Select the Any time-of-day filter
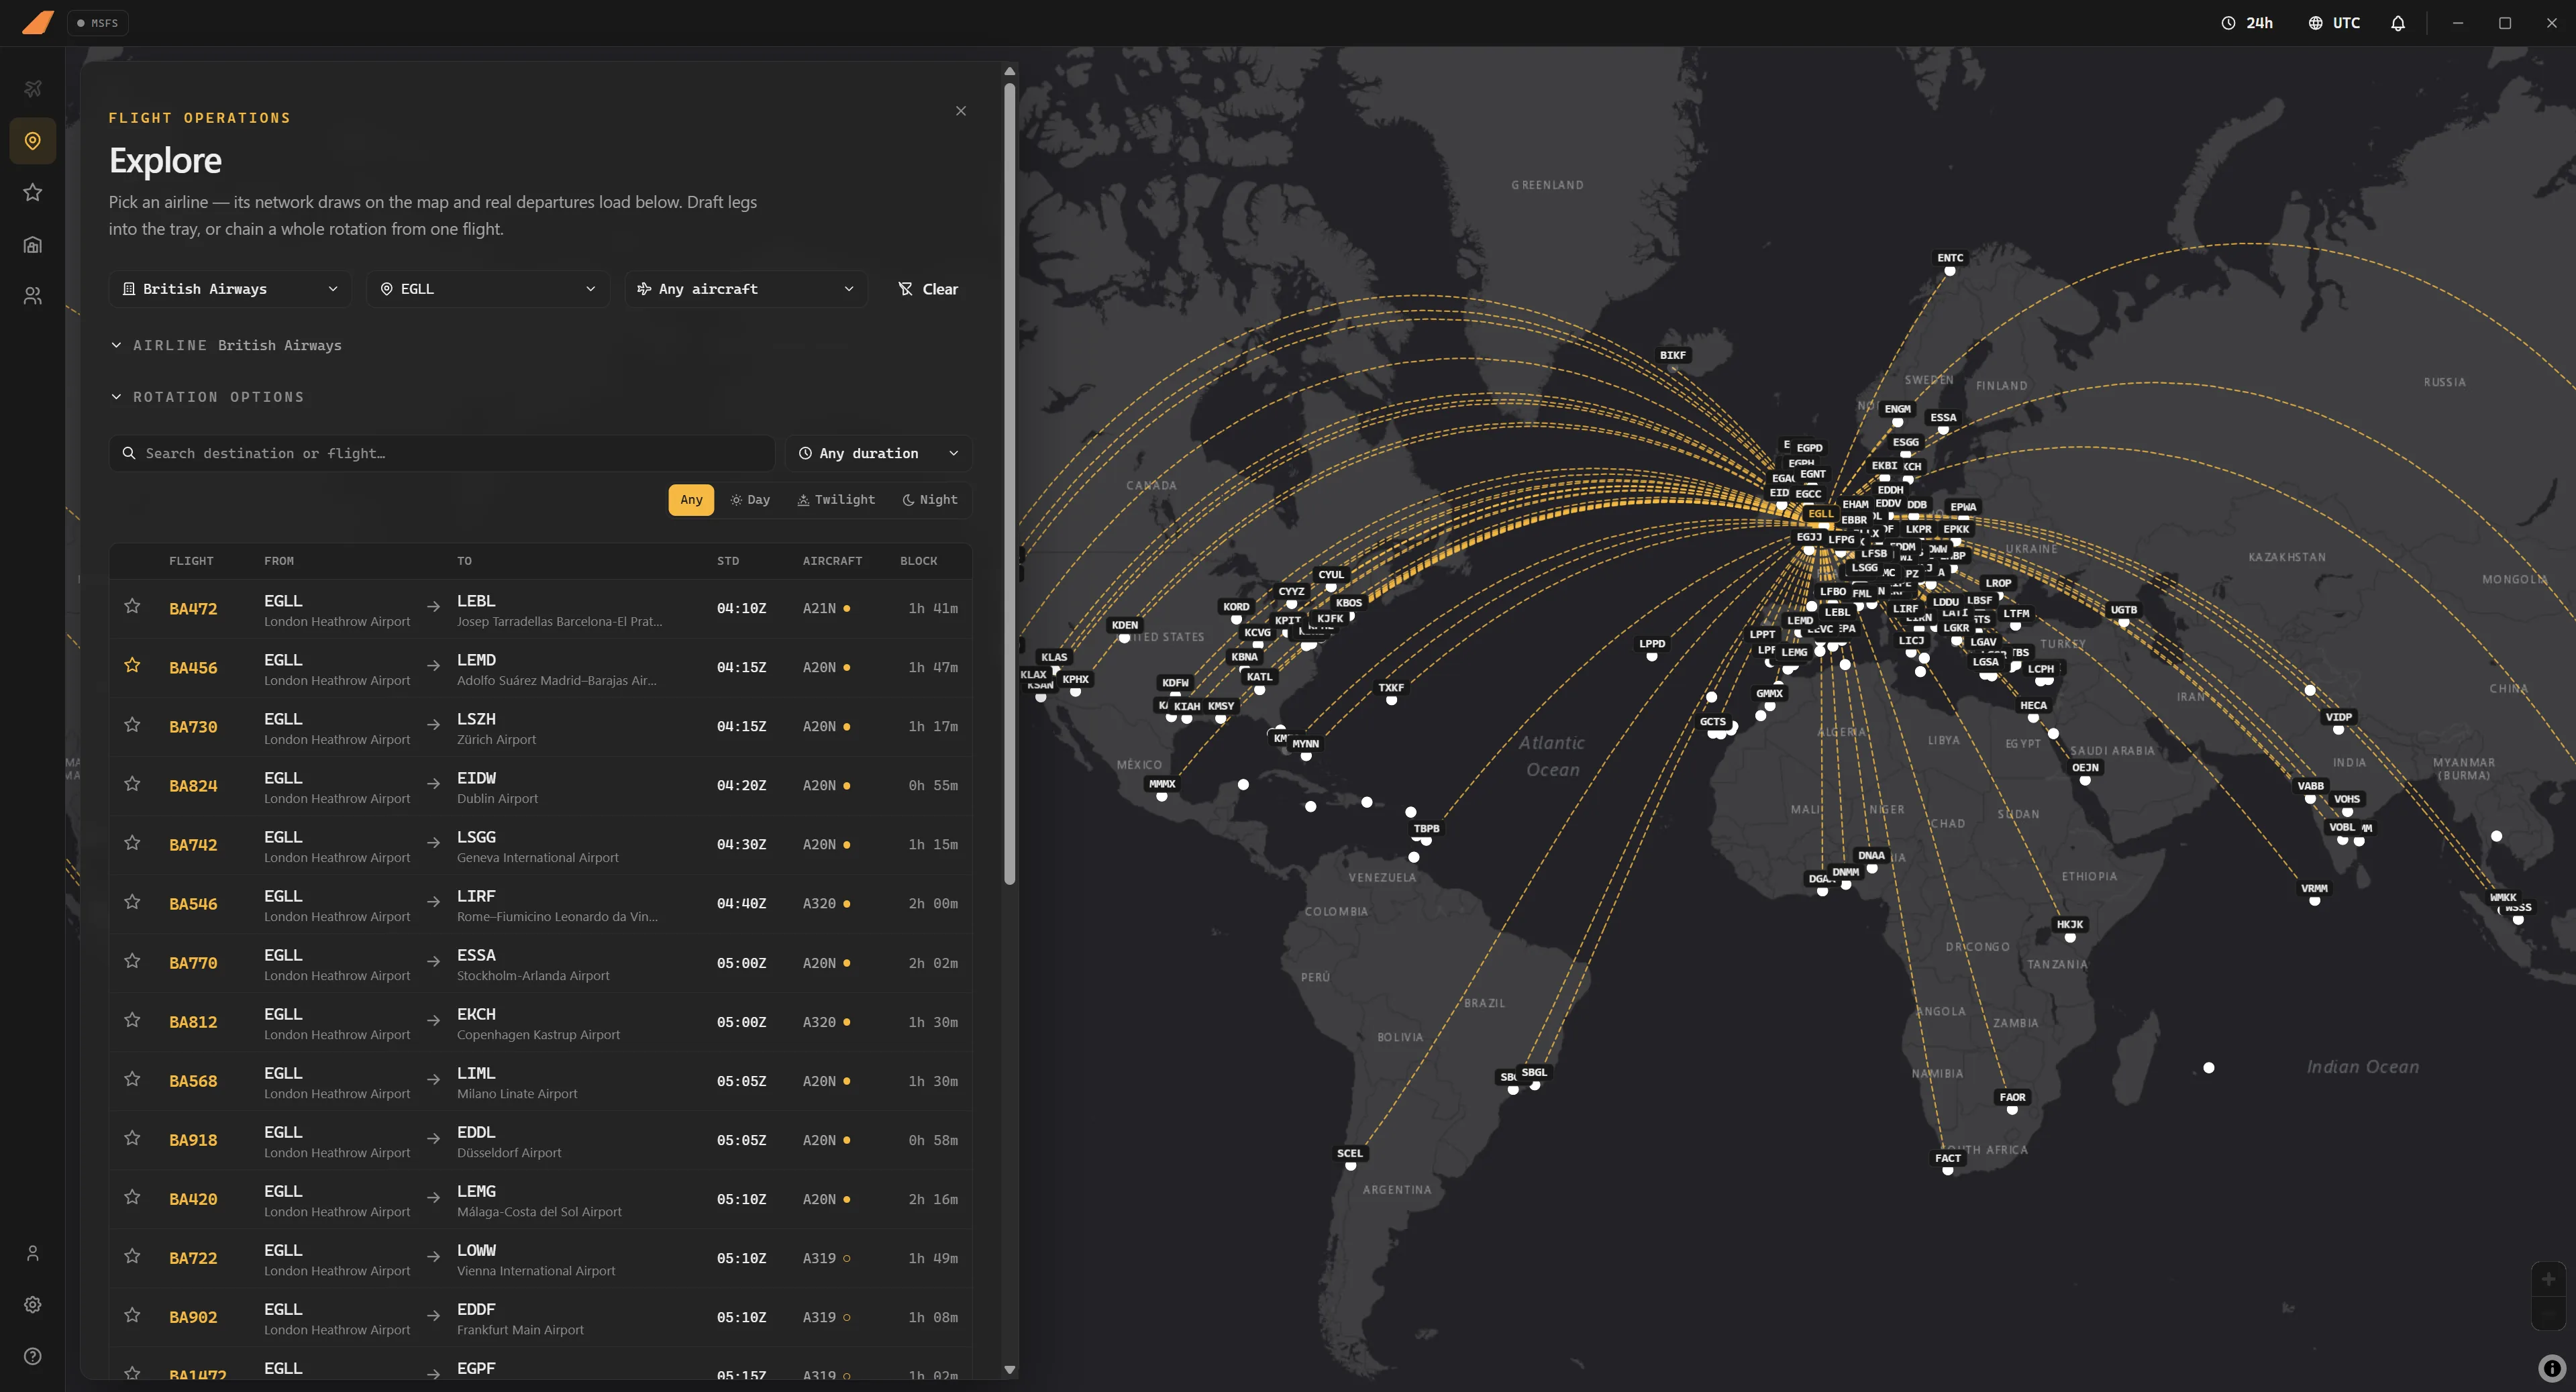This screenshot has height=1392, width=2576. pos(691,499)
